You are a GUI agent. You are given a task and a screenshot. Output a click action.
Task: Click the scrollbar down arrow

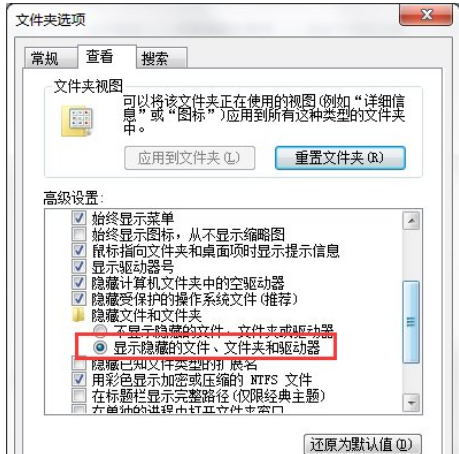411,403
